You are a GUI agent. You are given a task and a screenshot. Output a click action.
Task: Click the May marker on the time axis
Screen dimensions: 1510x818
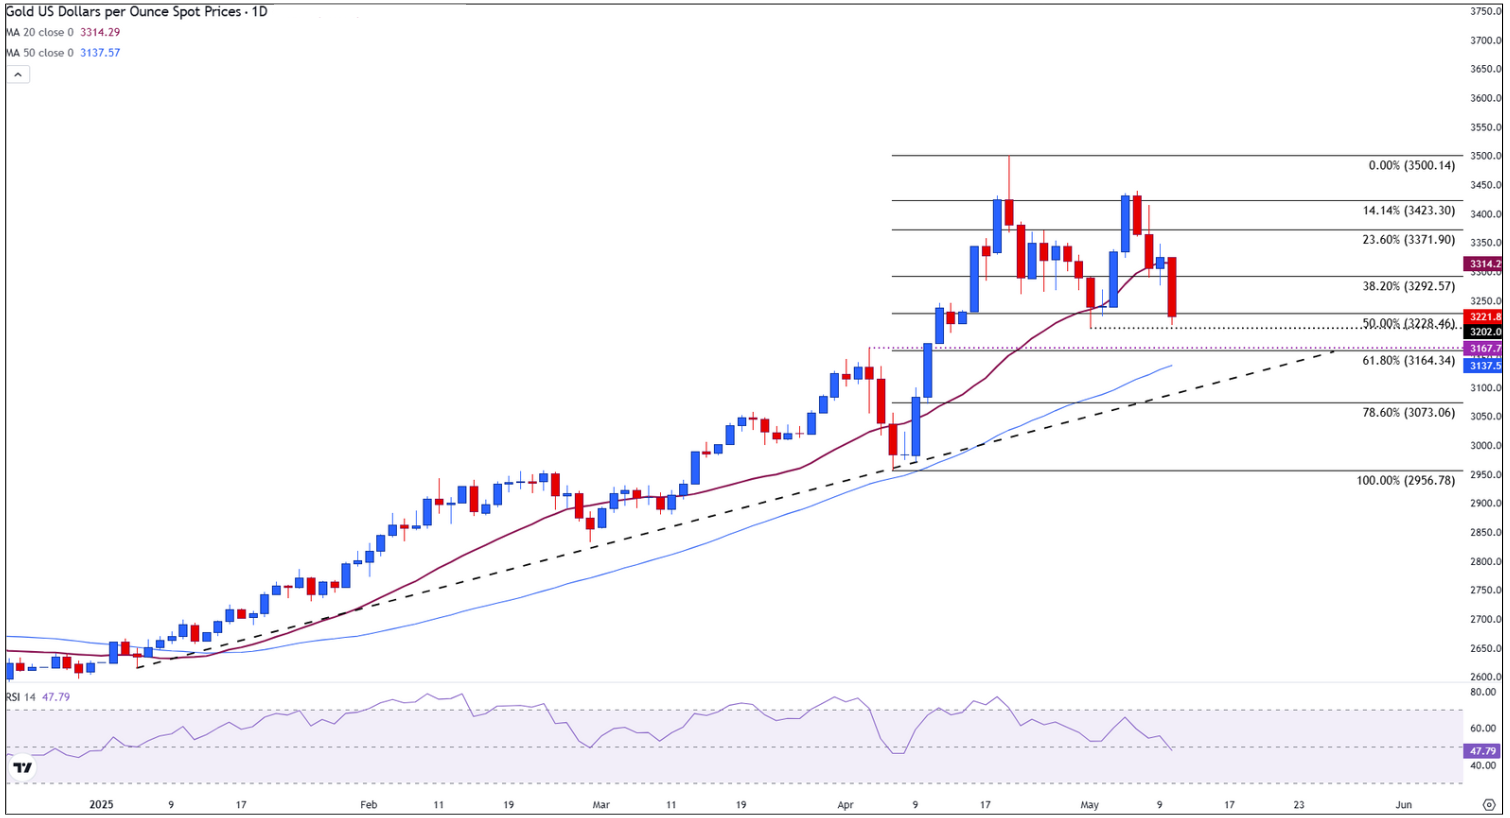pyautogui.click(x=1090, y=804)
